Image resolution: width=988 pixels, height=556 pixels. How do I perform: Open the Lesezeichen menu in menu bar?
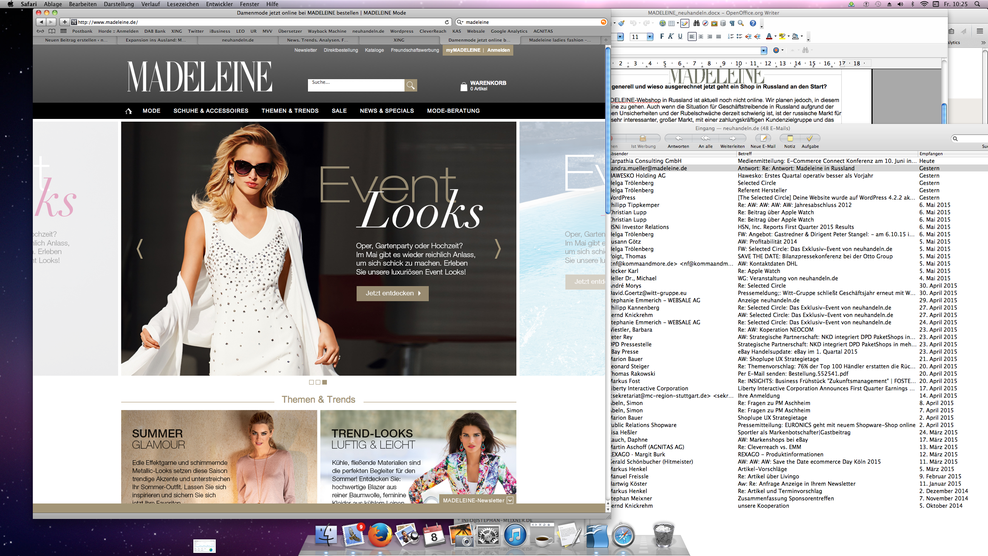tap(183, 4)
